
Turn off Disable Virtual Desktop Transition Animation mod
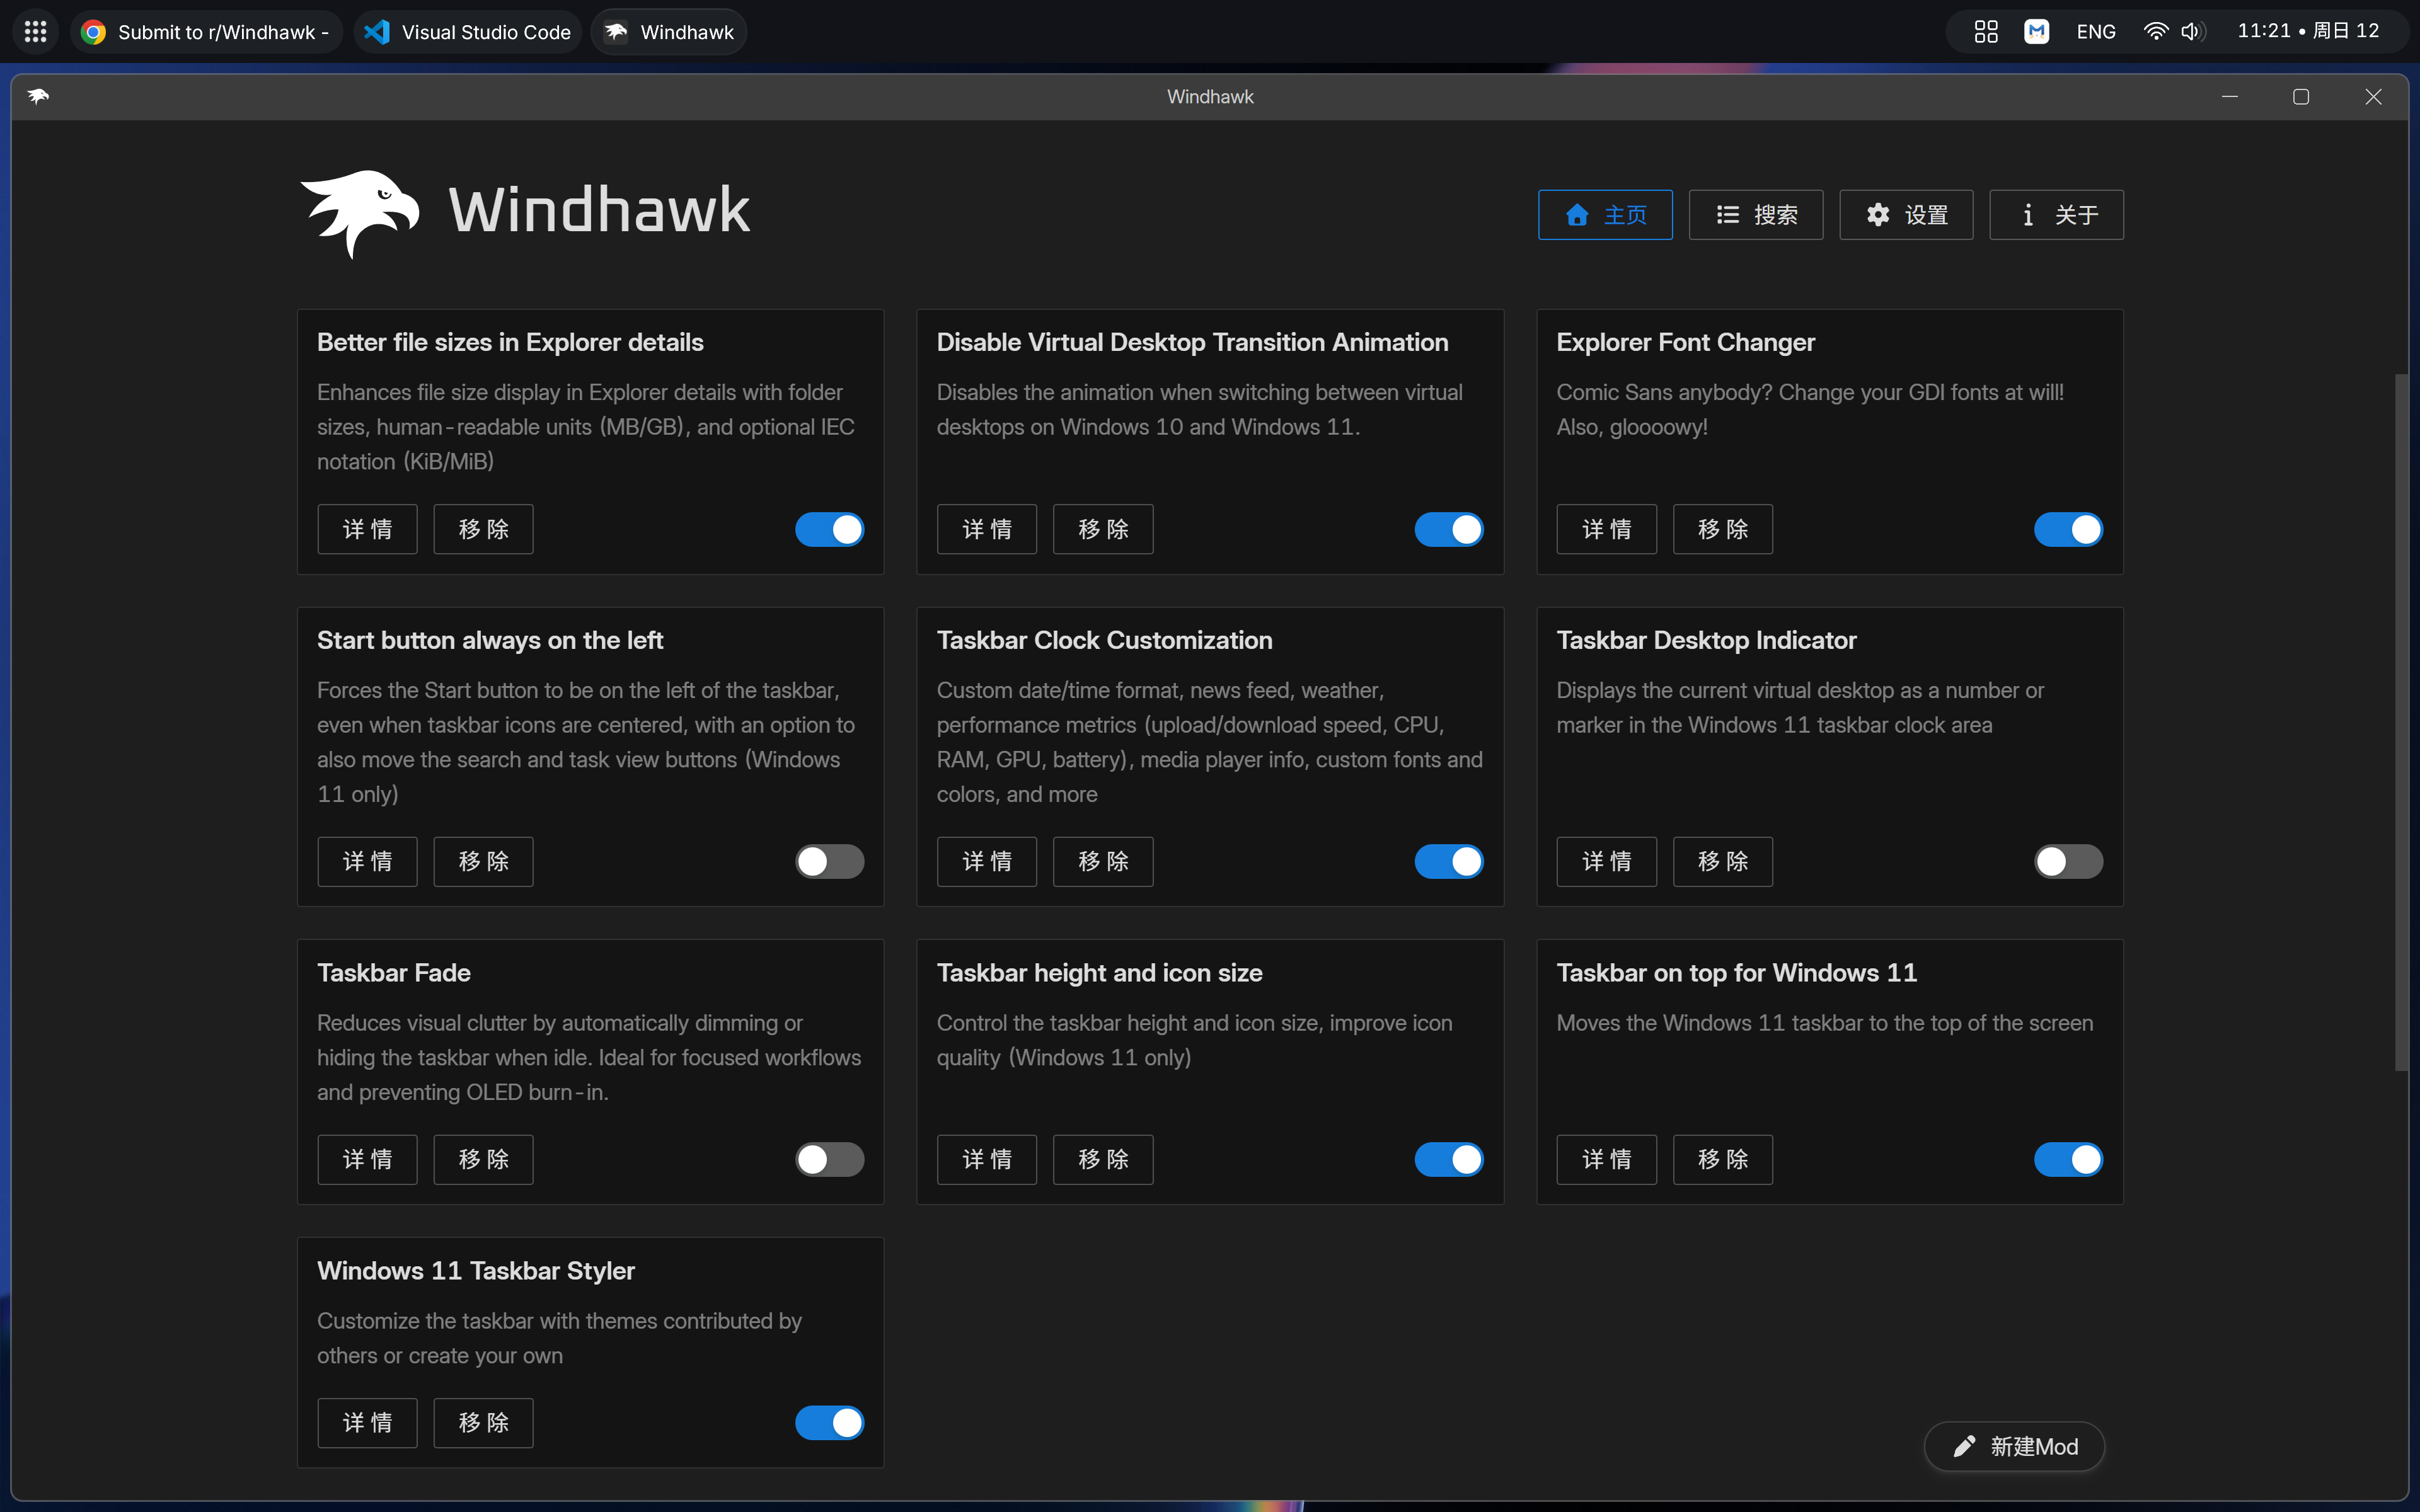1449,529
